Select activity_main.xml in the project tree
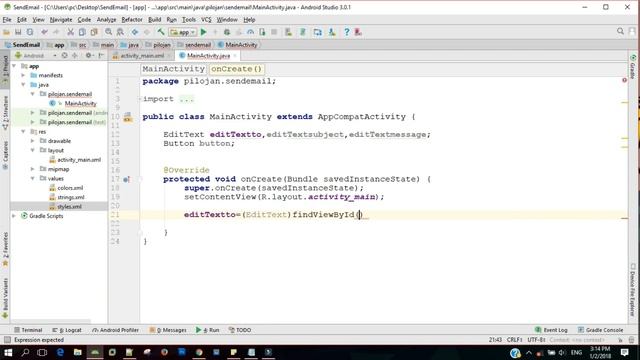Image resolution: width=640 pixels, height=360 pixels. pos(79,160)
